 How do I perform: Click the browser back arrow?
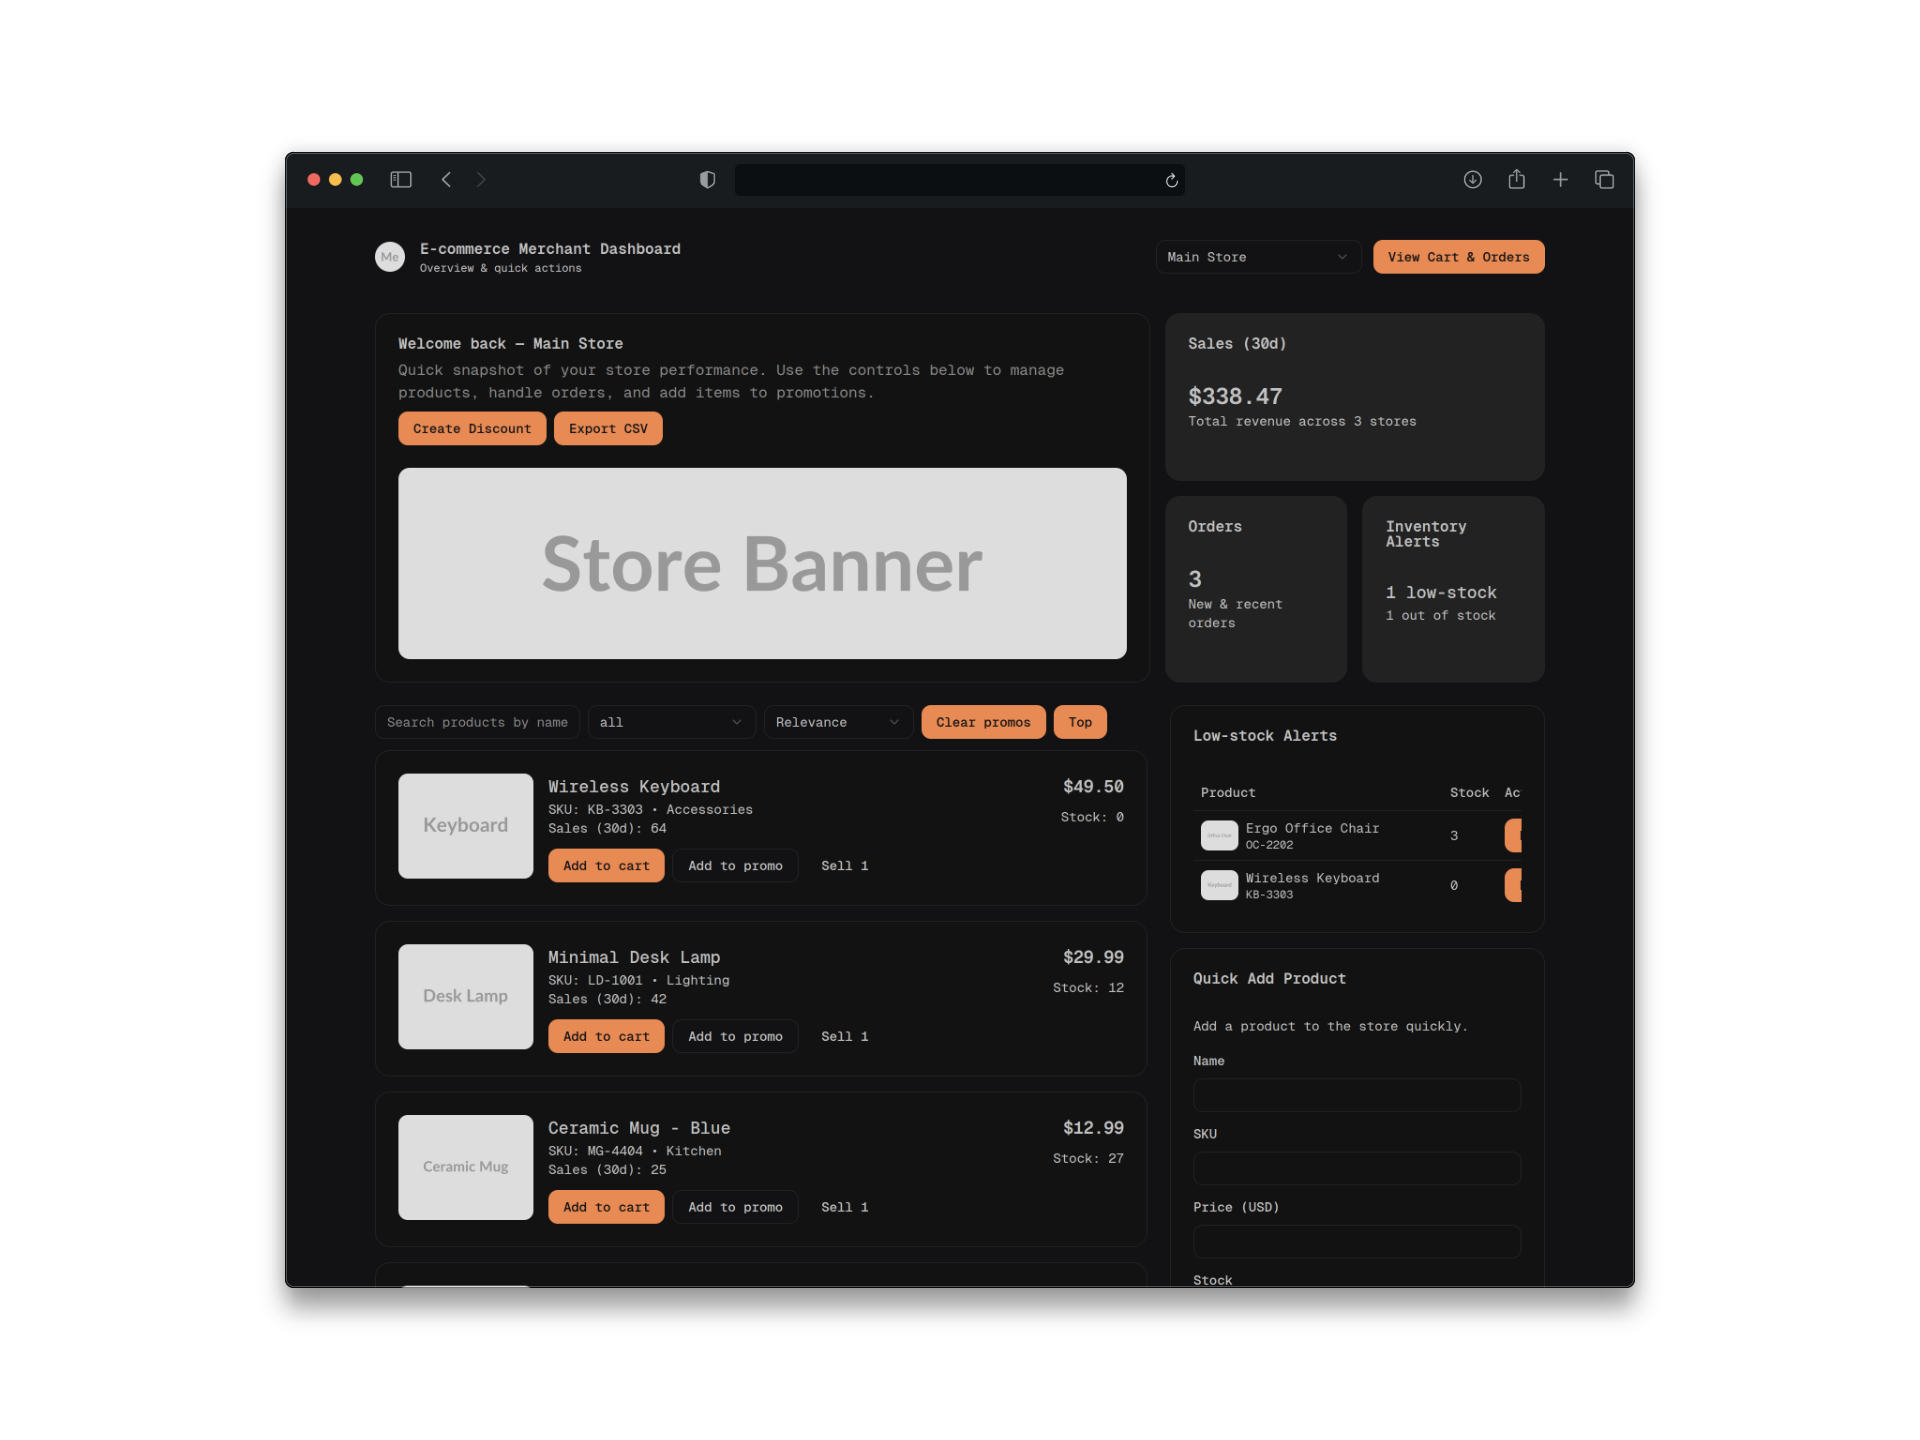(x=446, y=180)
